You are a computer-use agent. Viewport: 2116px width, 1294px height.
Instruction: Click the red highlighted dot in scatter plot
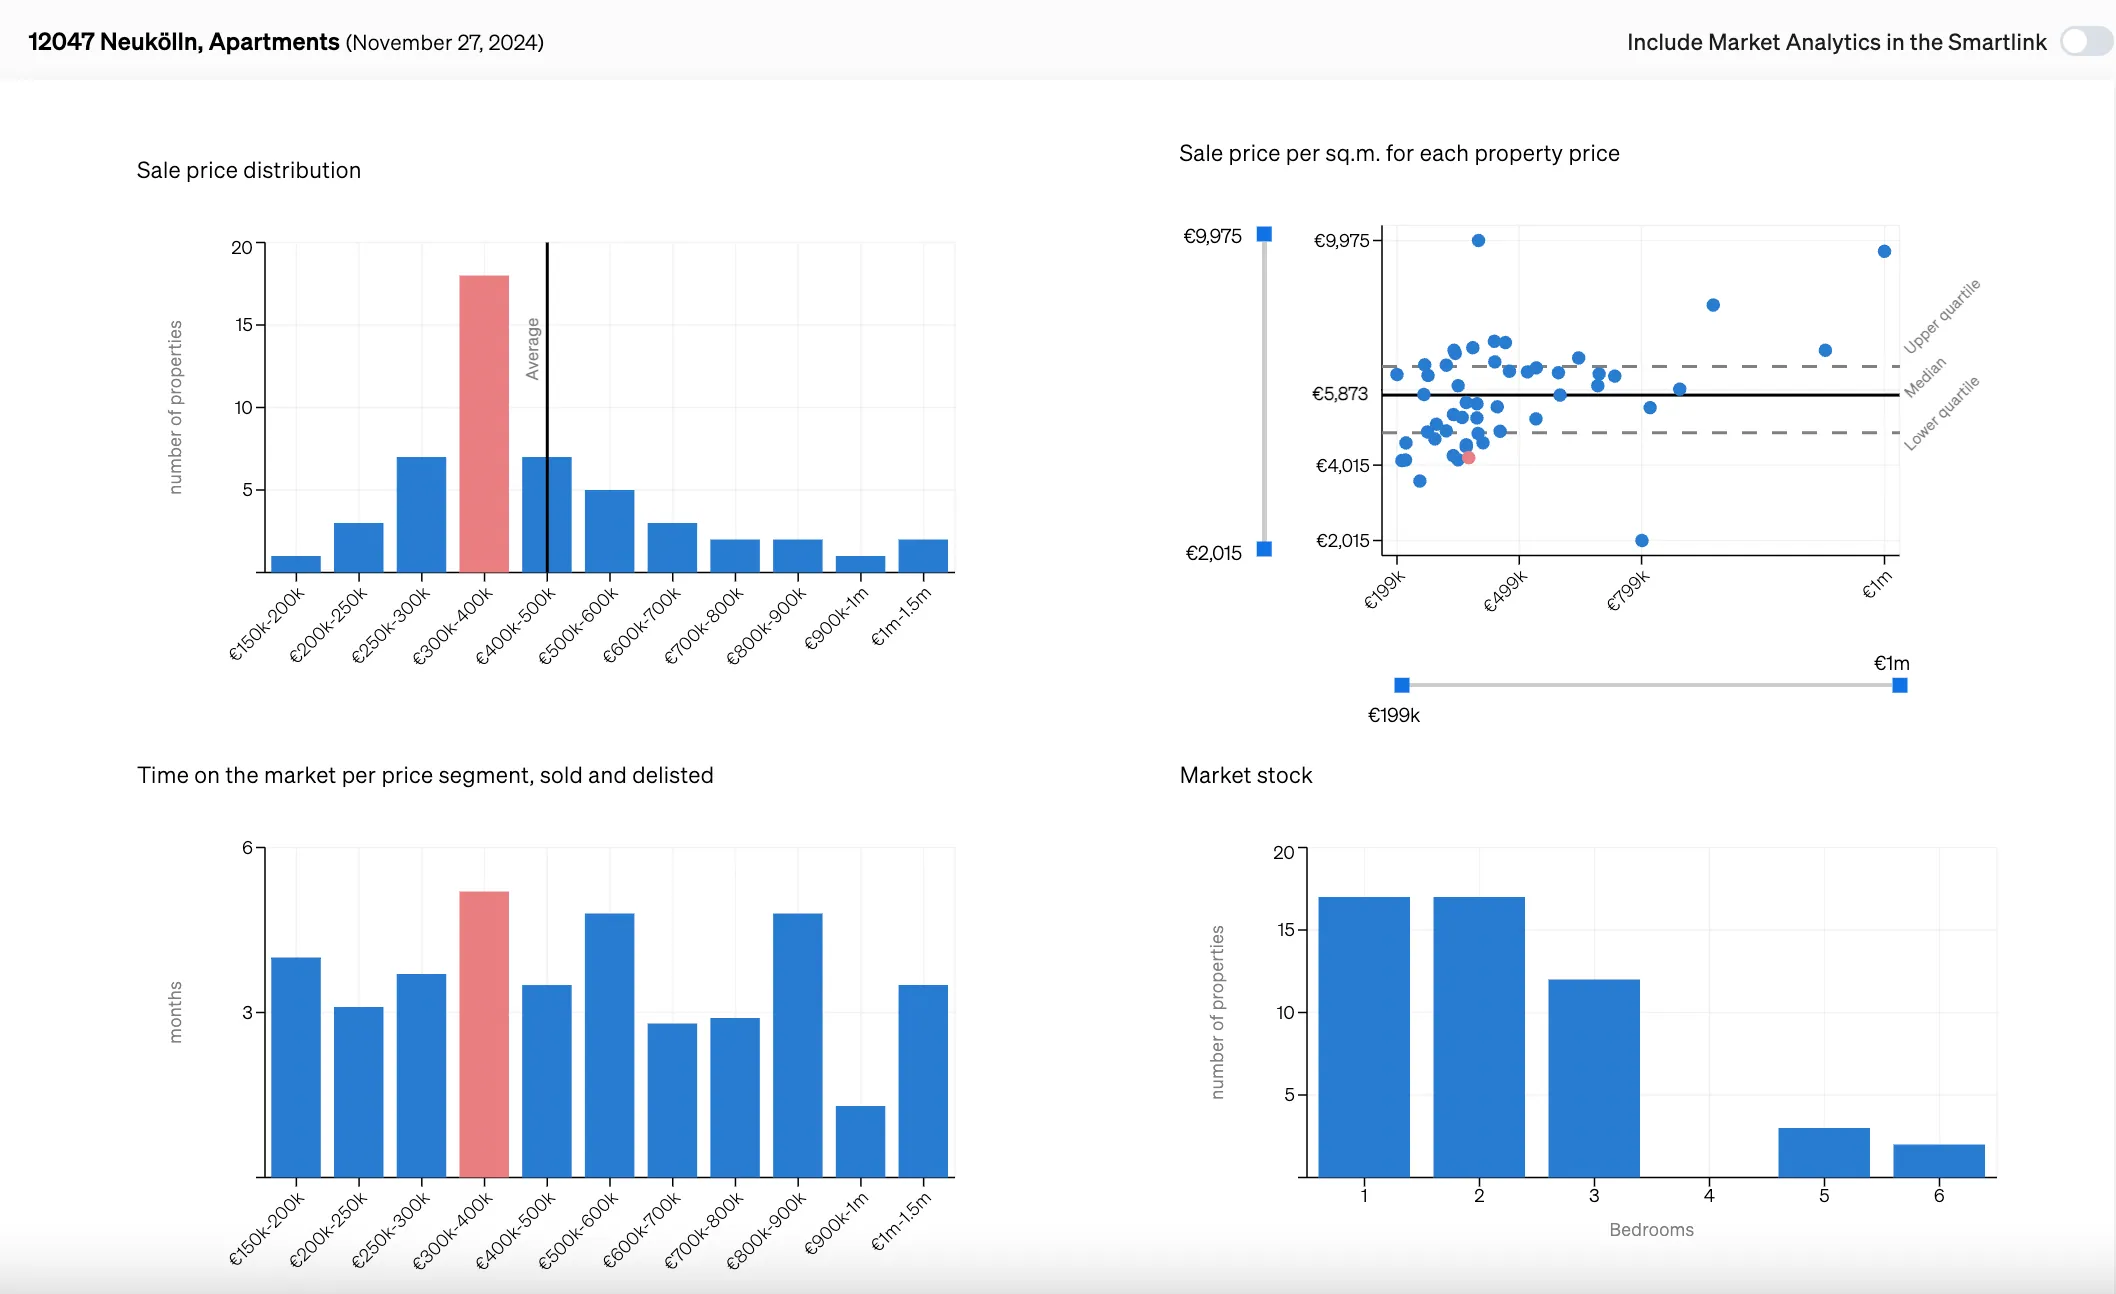[x=1468, y=458]
